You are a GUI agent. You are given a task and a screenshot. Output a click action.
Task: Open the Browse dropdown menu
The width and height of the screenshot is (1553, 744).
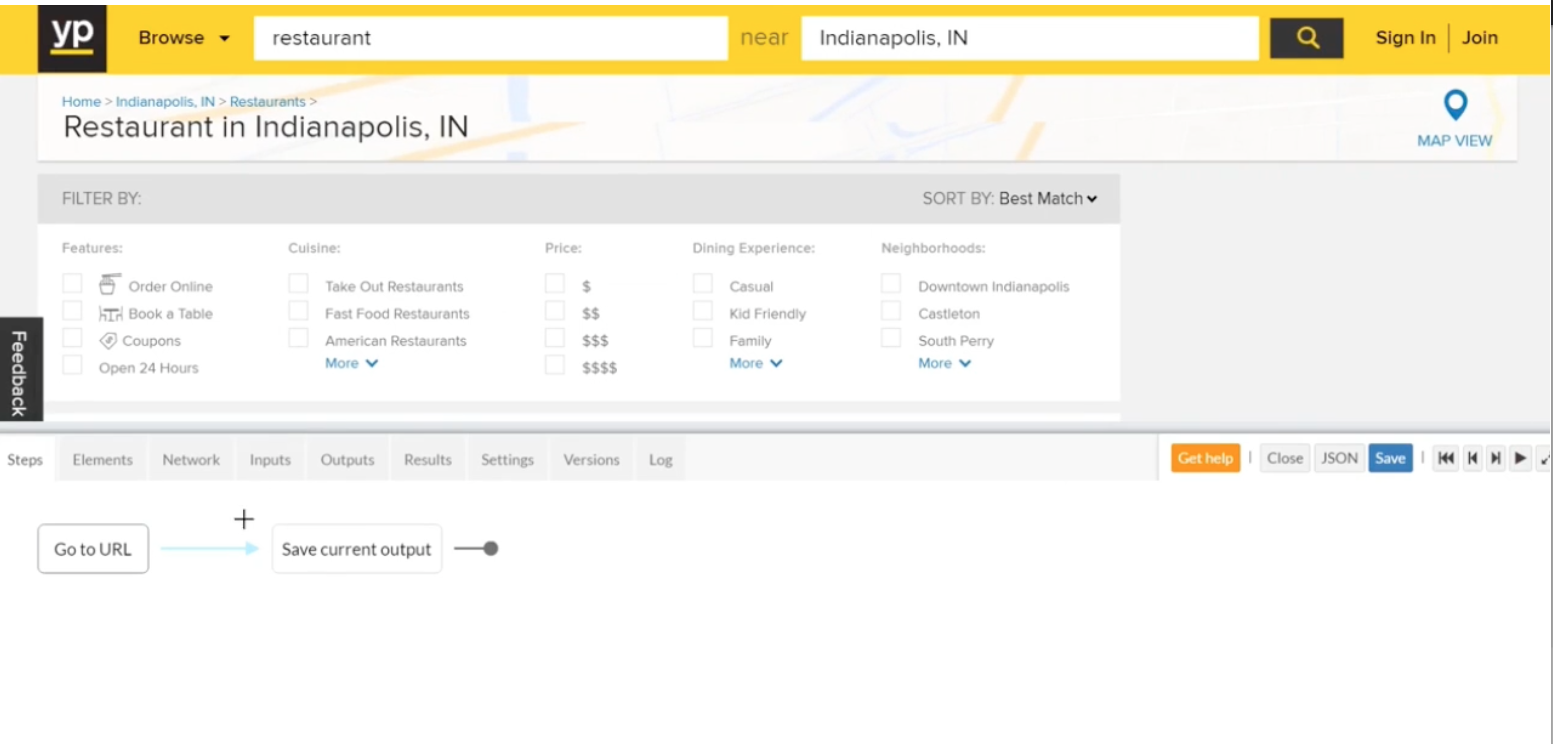(x=184, y=38)
